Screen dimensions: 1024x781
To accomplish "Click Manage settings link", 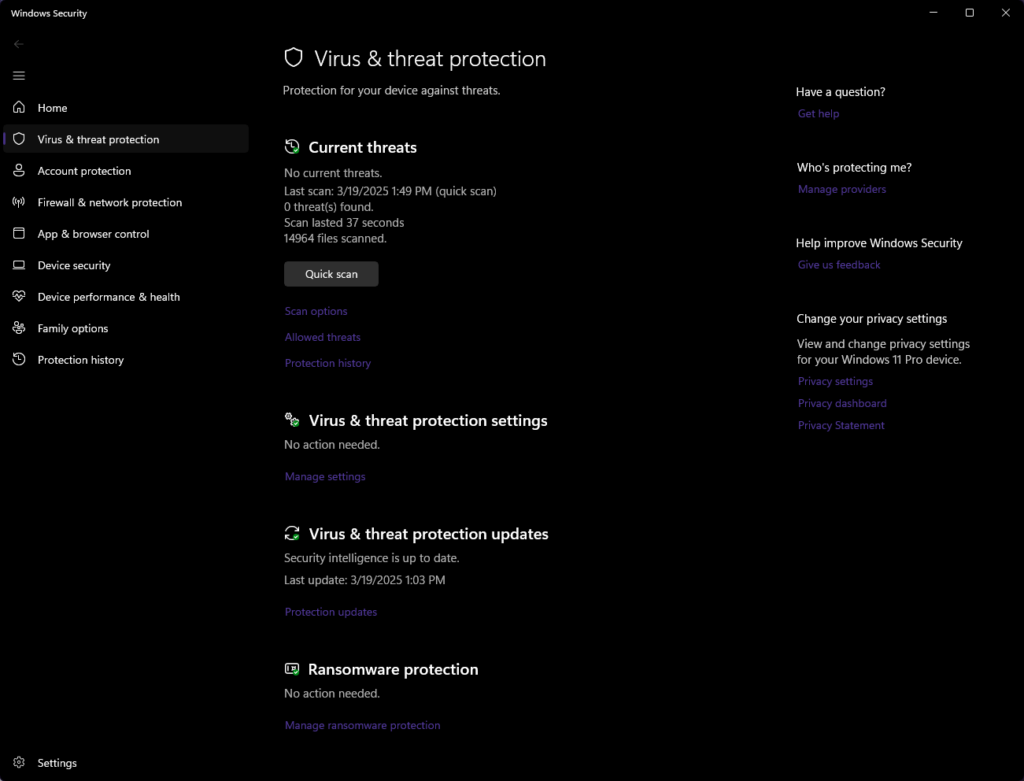I will (325, 477).
